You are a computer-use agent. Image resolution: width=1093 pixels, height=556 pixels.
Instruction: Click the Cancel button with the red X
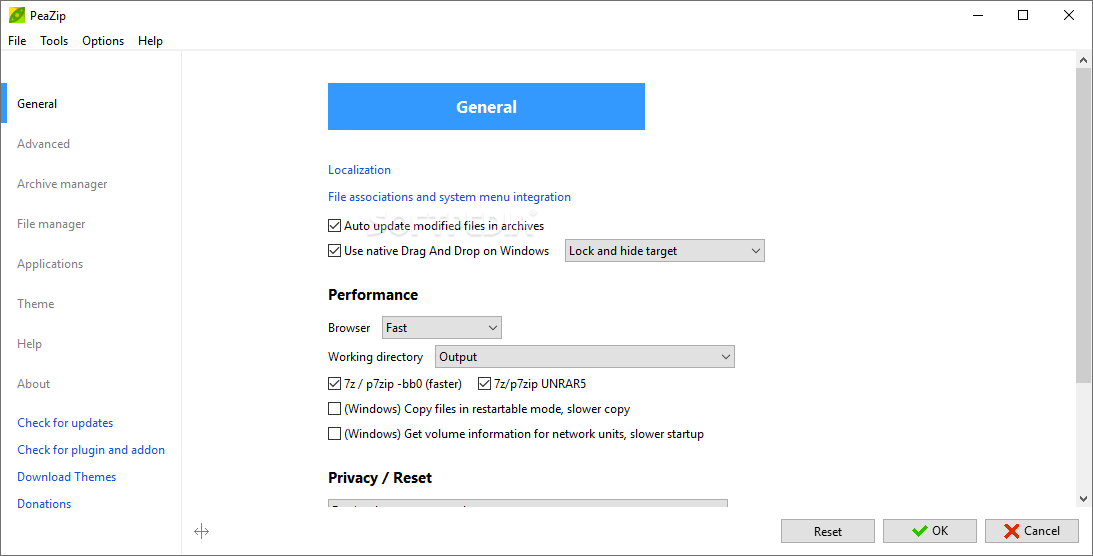pyautogui.click(x=1032, y=531)
